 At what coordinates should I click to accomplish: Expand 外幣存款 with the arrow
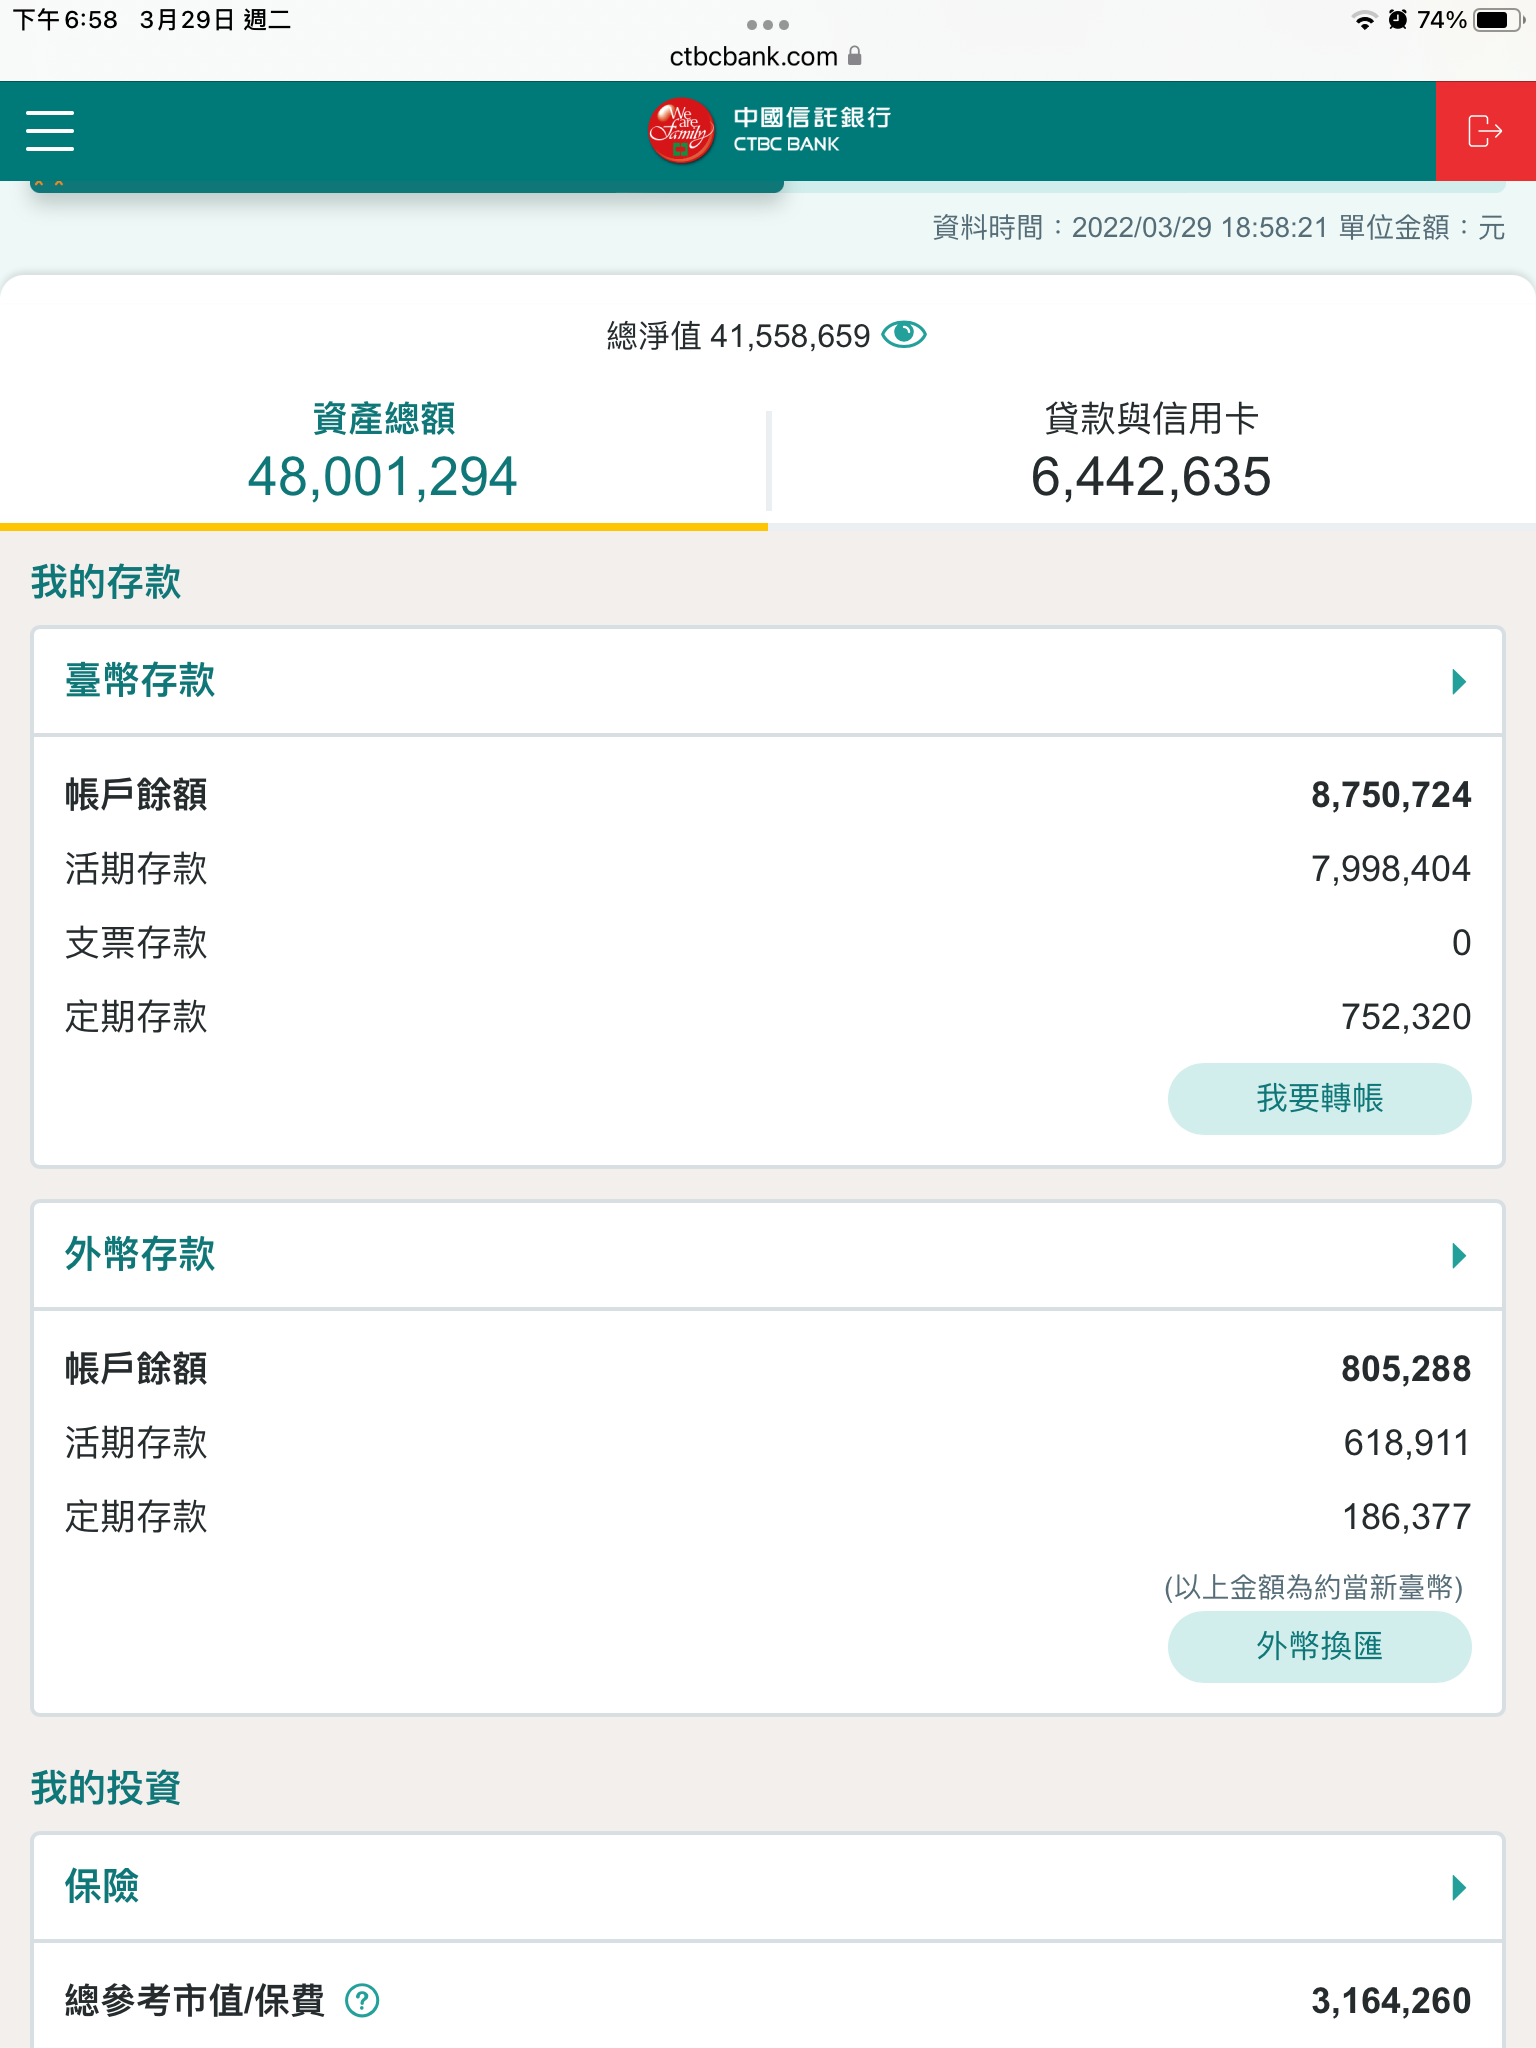click(x=1459, y=1256)
